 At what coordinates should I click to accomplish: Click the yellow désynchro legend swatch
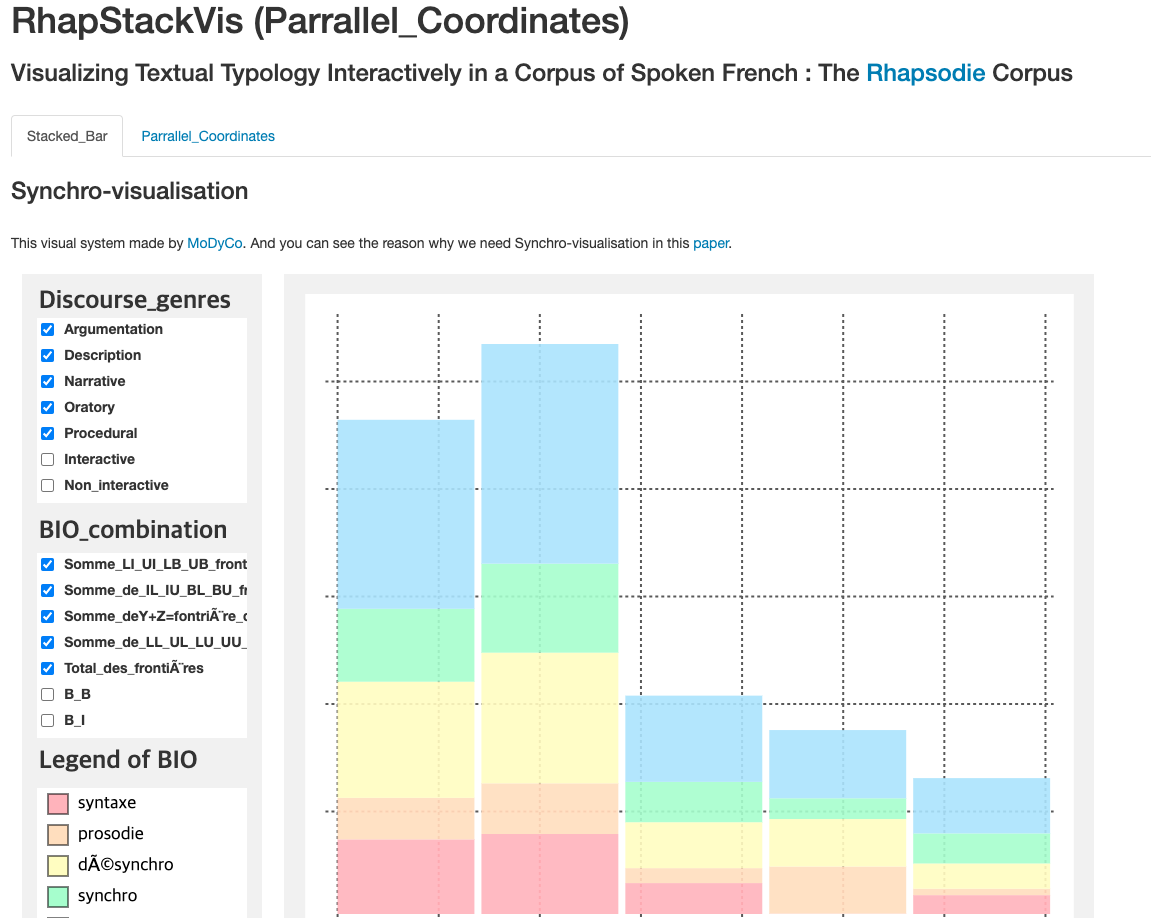[58, 865]
